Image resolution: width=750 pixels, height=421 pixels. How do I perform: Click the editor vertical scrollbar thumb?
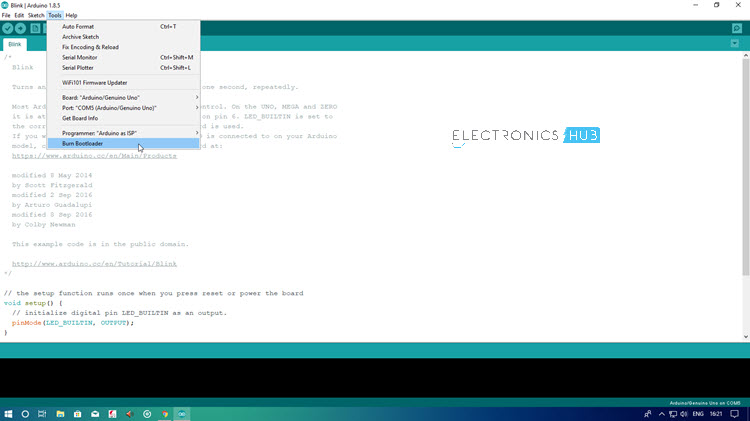click(746, 166)
